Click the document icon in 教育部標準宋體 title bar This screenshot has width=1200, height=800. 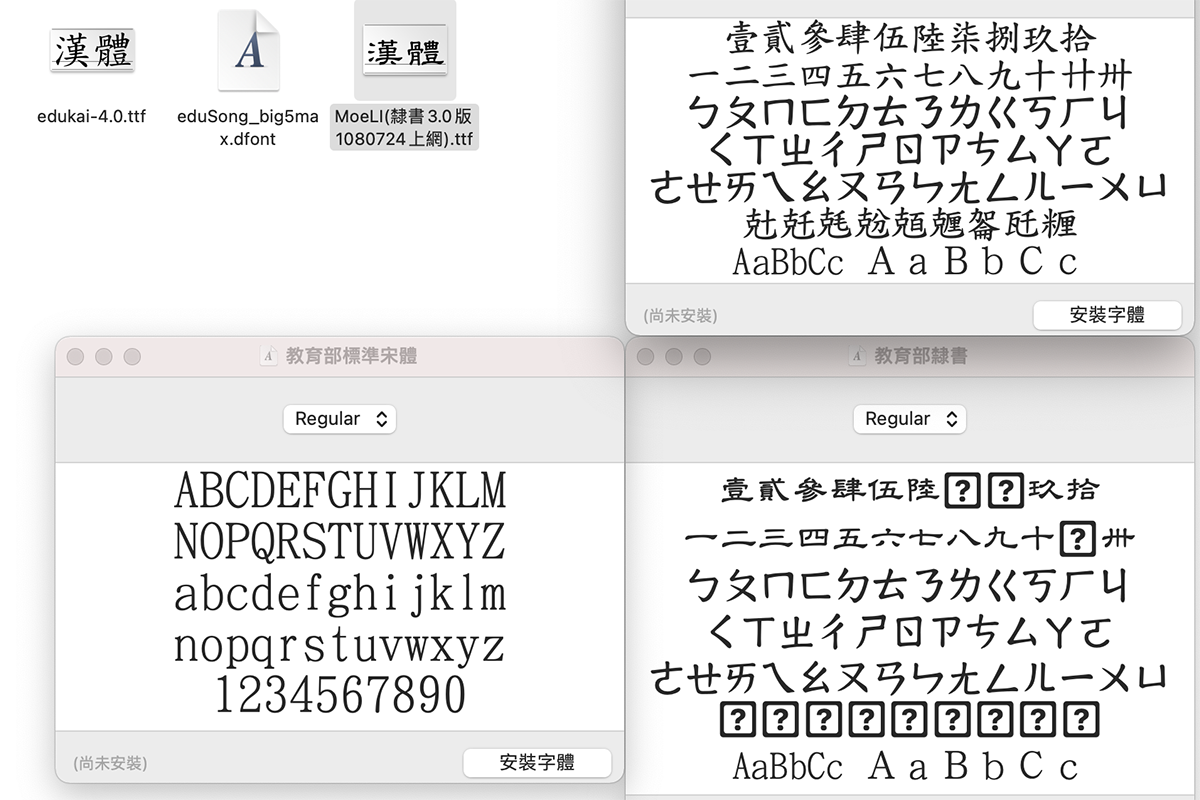point(266,355)
